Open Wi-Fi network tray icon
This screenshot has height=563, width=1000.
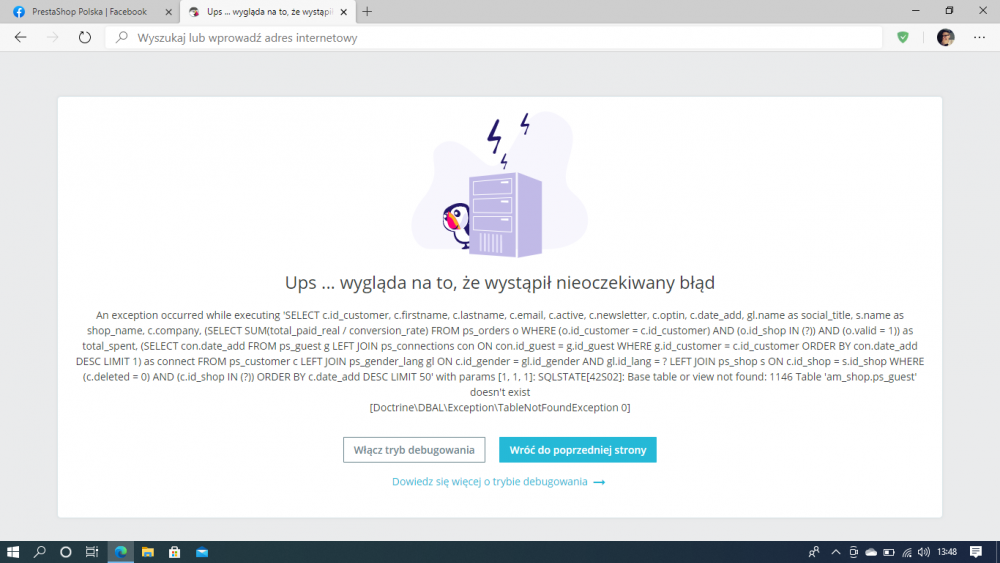click(906, 552)
